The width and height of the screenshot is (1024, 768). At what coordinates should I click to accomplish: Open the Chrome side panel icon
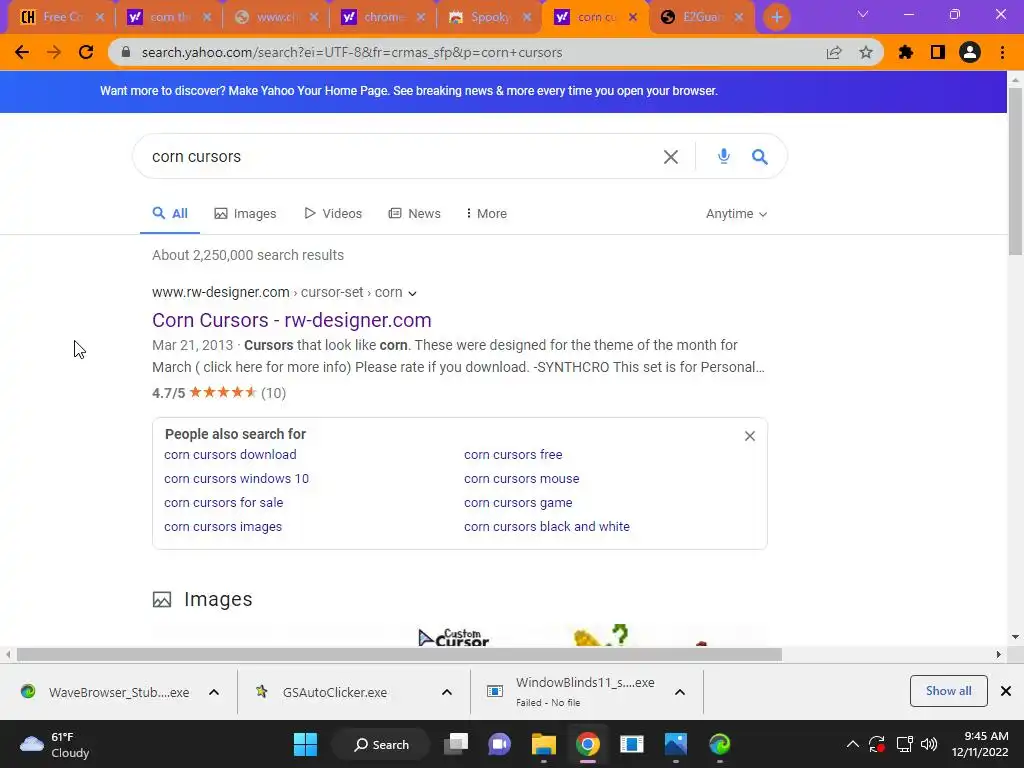point(938,52)
